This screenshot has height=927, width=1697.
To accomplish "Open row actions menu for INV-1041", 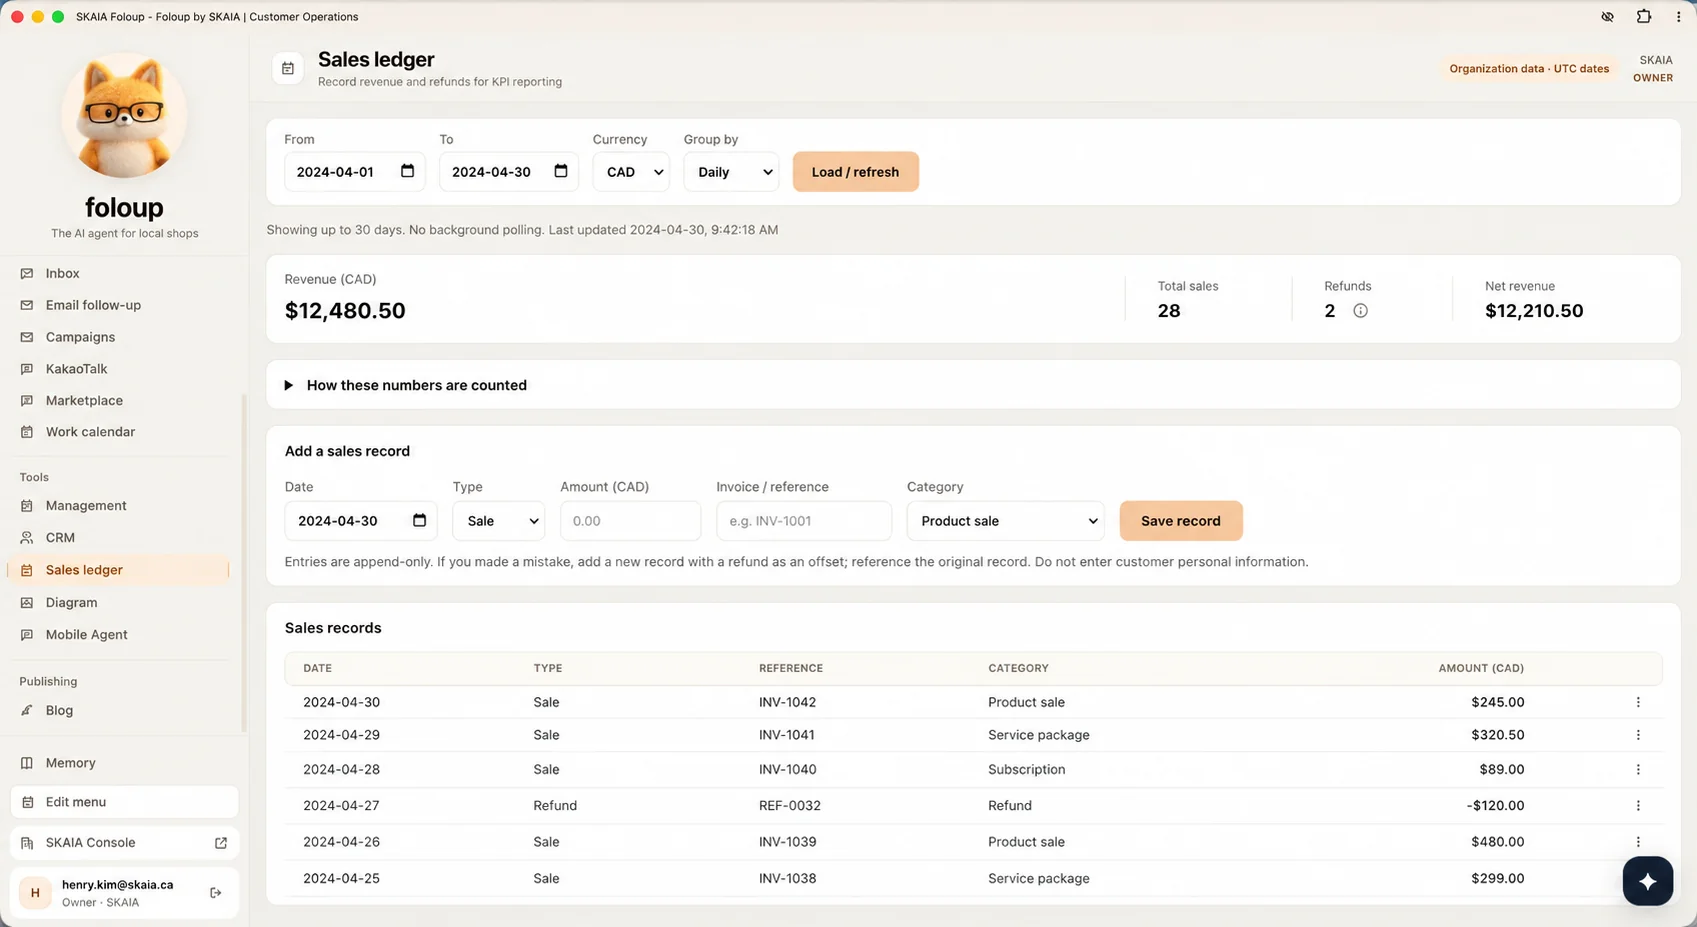I will pos(1638,735).
